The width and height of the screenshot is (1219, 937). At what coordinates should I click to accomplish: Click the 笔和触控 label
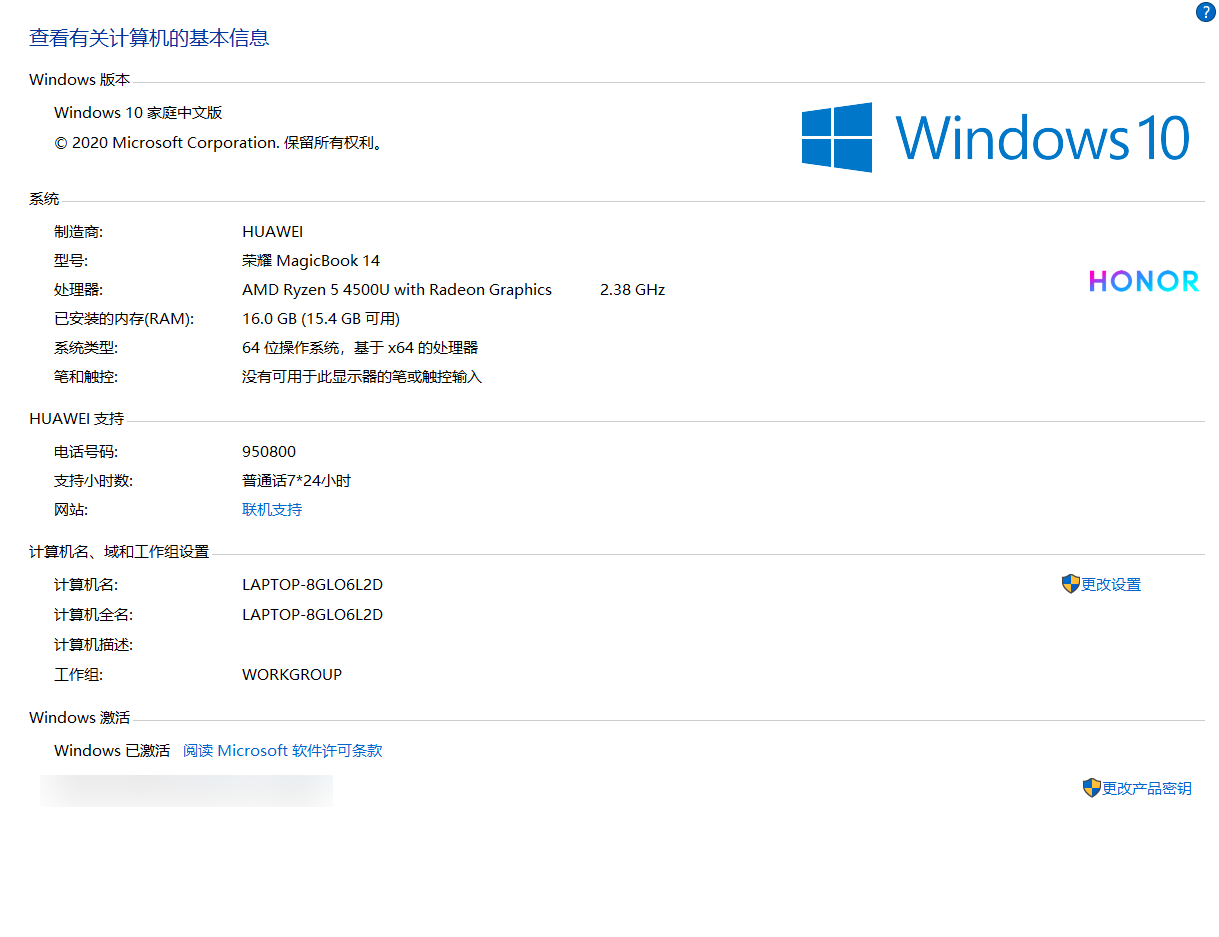click(86, 377)
